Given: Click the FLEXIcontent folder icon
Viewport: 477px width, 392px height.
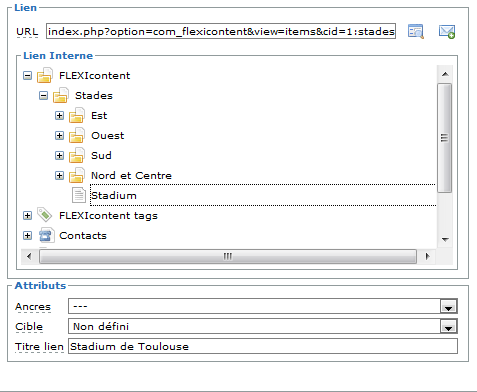Looking at the screenshot, I should tap(44, 75).
